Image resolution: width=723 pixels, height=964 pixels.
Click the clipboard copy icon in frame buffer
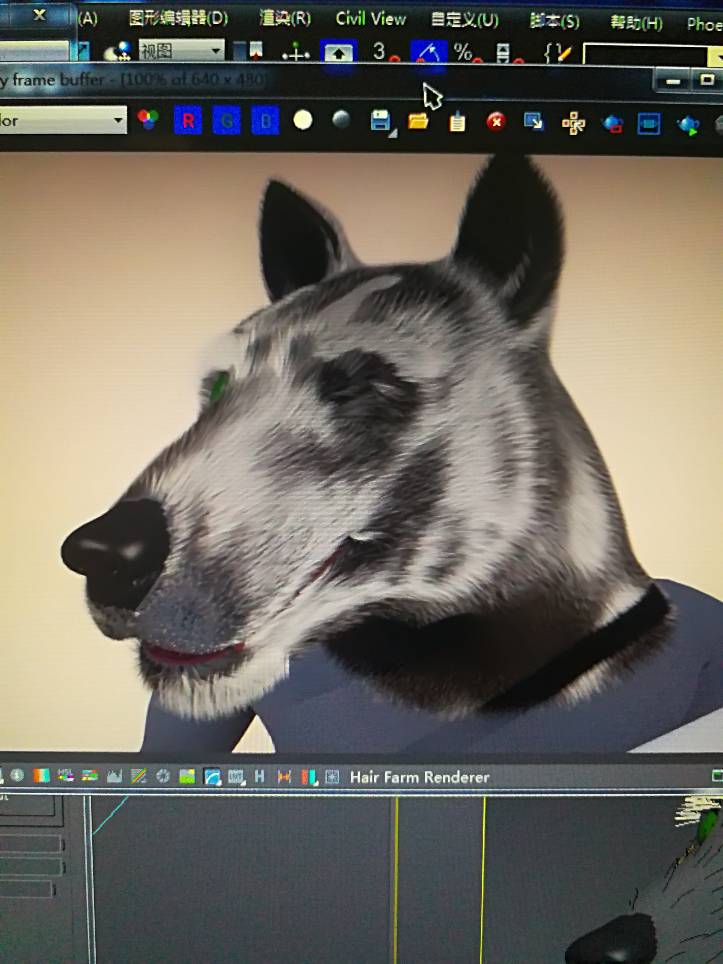tap(457, 122)
